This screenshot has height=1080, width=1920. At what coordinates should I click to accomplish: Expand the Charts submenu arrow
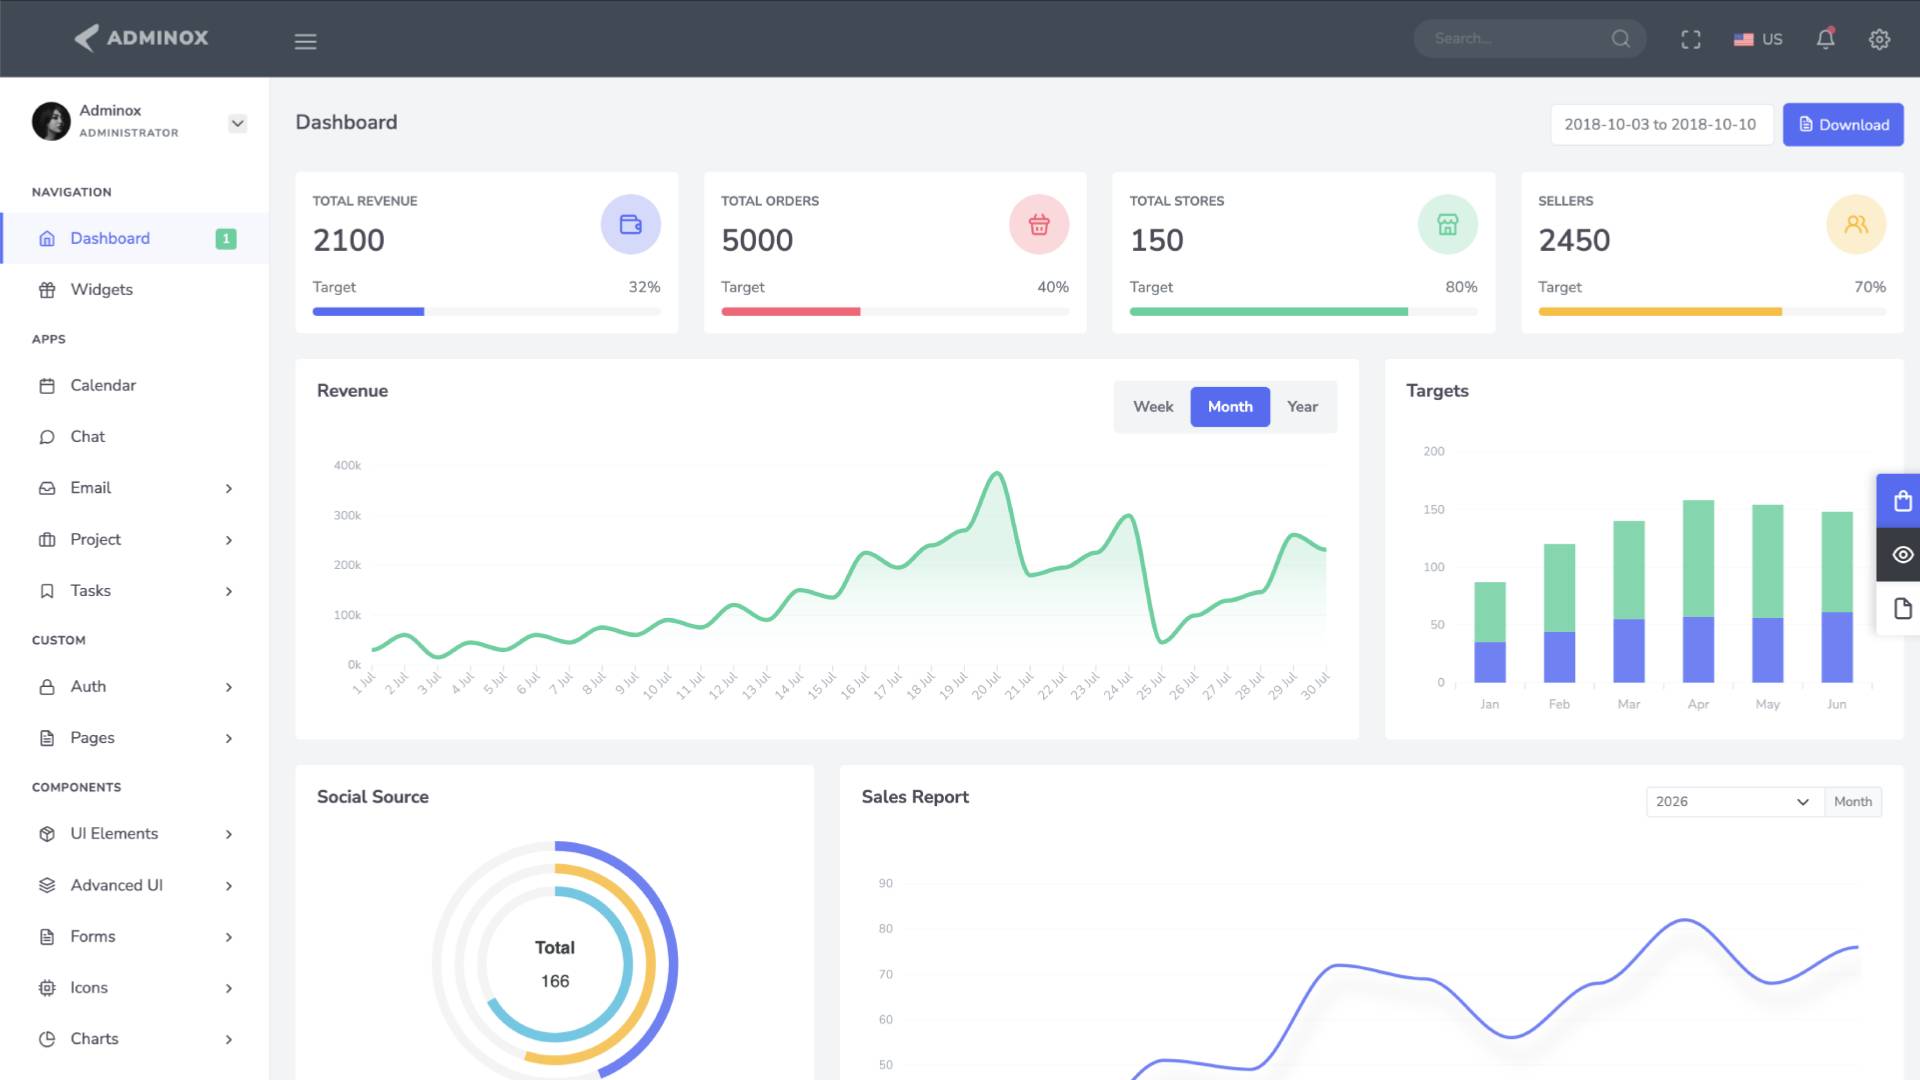(x=229, y=1040)
